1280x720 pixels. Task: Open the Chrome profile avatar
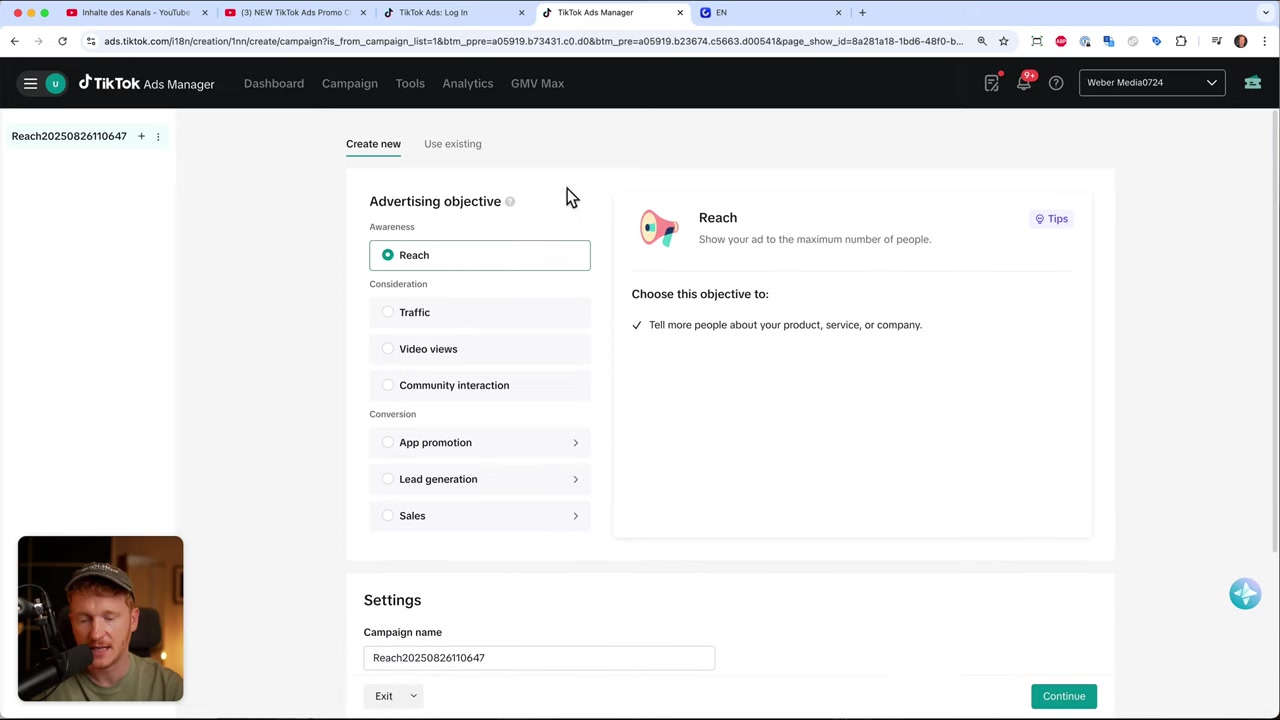click(x=1241, y=41)
